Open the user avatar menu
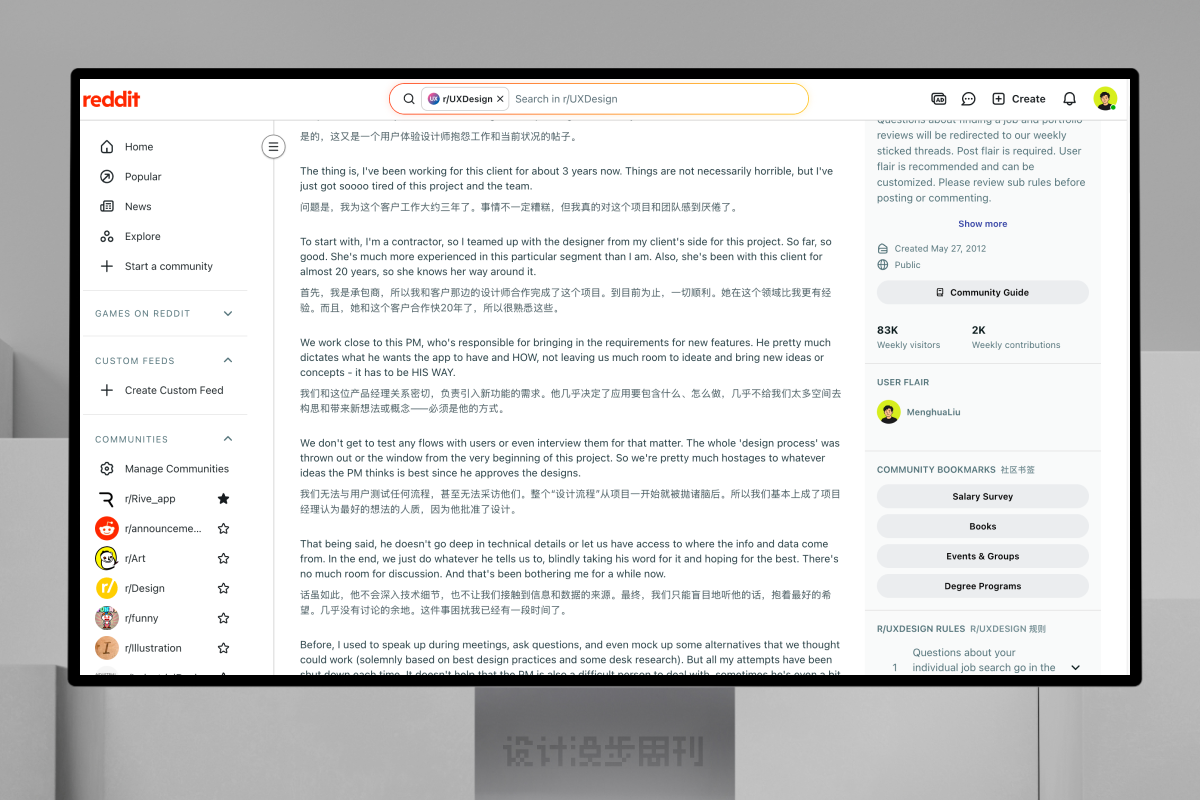1200x800 pixels. click(x=1105, y=99)
